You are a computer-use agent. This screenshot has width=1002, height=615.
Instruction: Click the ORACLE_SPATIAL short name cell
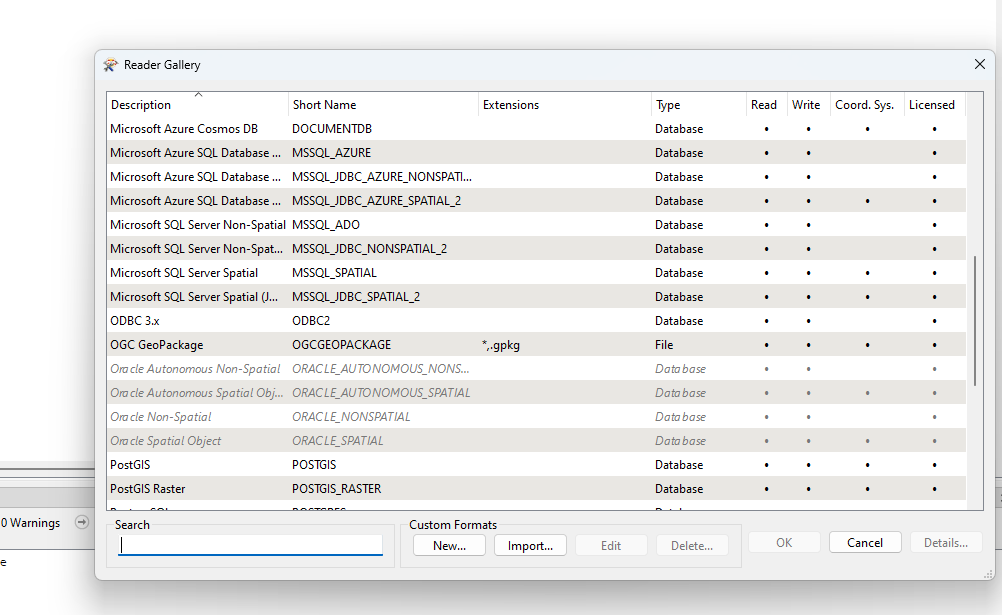(x=337, y=440)
